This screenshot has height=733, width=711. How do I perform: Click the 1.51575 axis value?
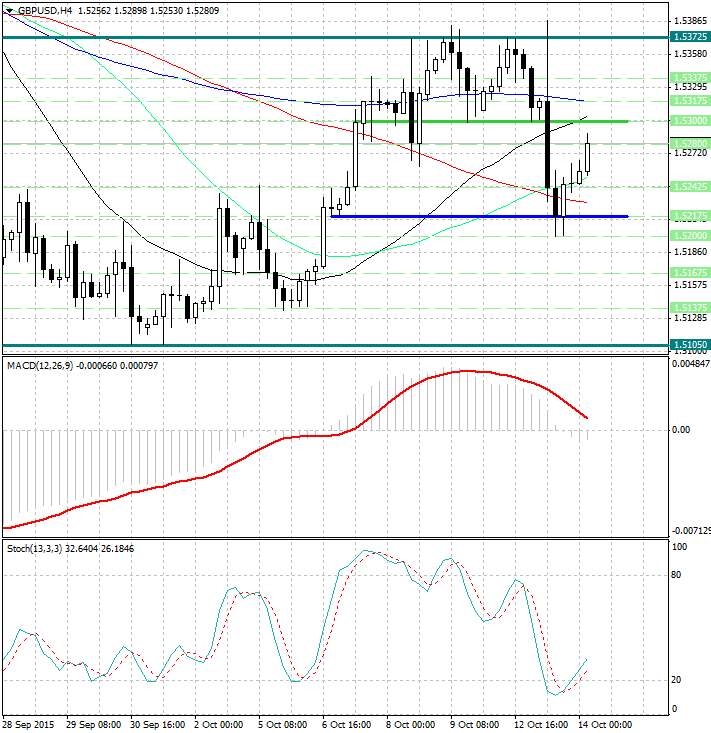[691, 285]
